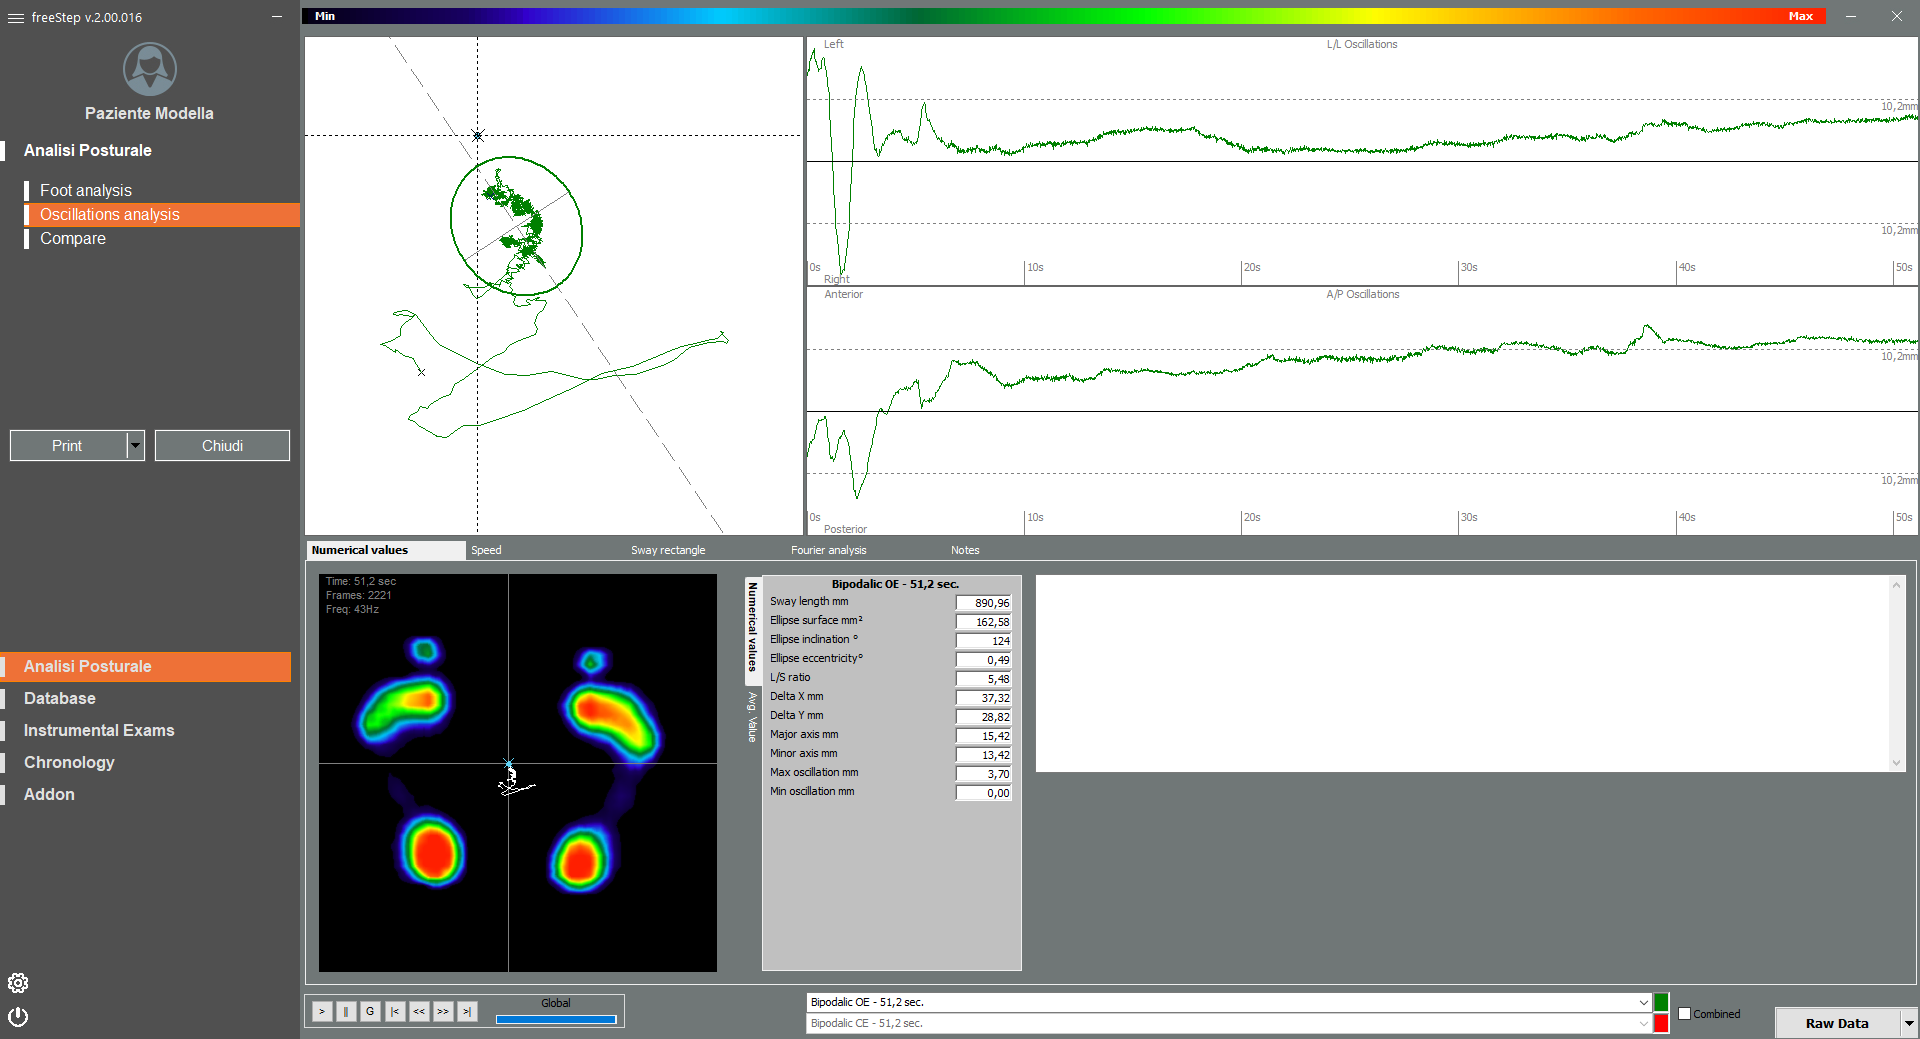This screenshot has width=1920, height=1039.
Task: Expand the Bipodalic OE exam dropdown
Action: click(1643, 1002)
